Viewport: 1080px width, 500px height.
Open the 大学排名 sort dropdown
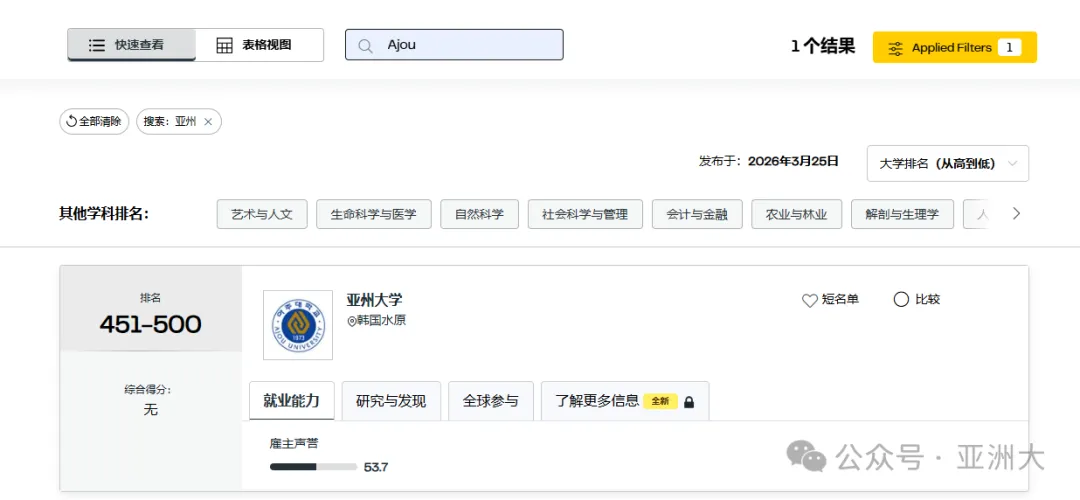coord(948,163)
